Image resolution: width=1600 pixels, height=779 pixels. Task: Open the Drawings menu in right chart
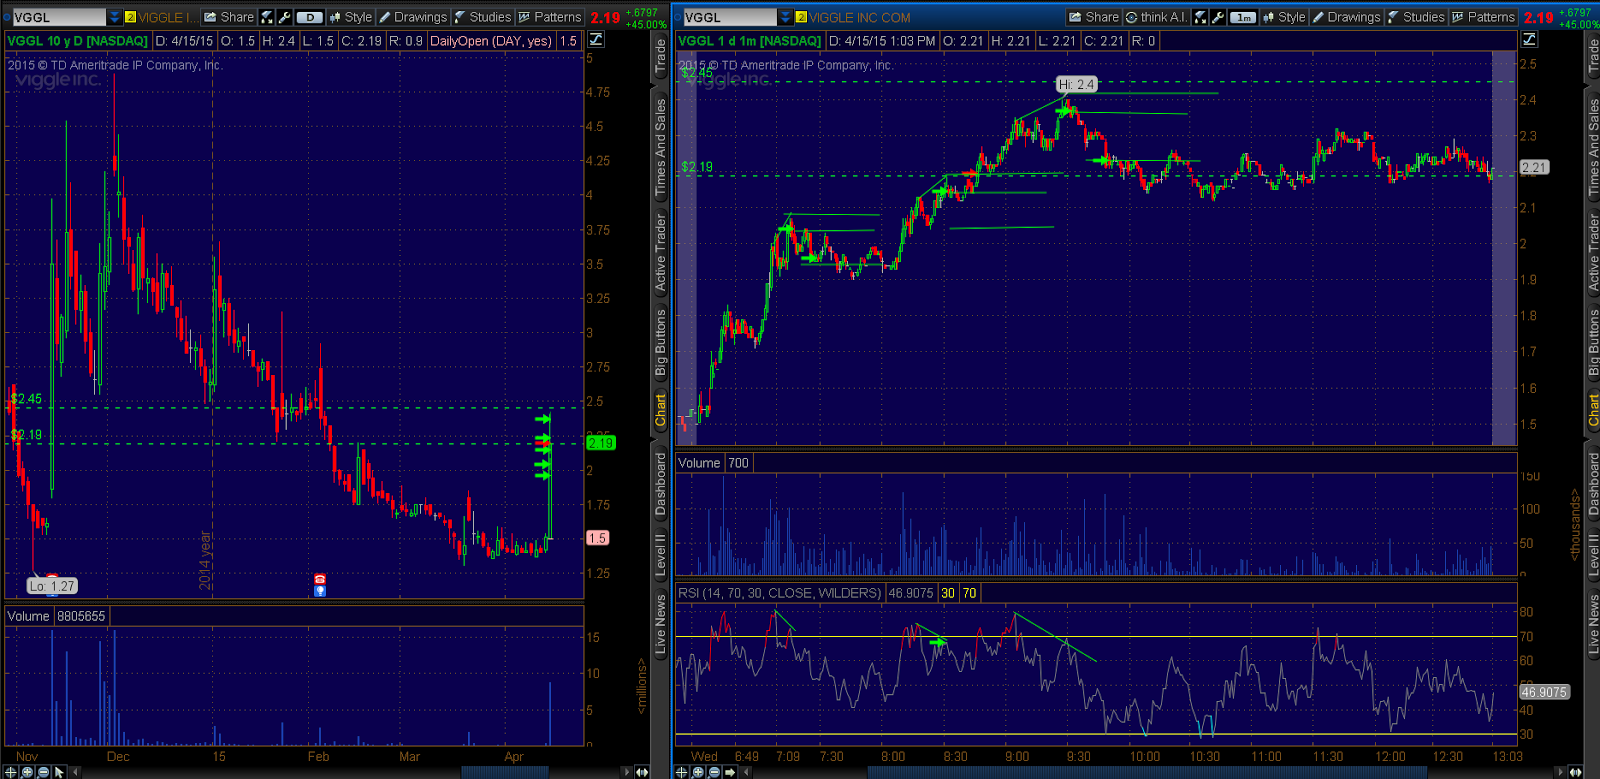(x=1346, y=17)
